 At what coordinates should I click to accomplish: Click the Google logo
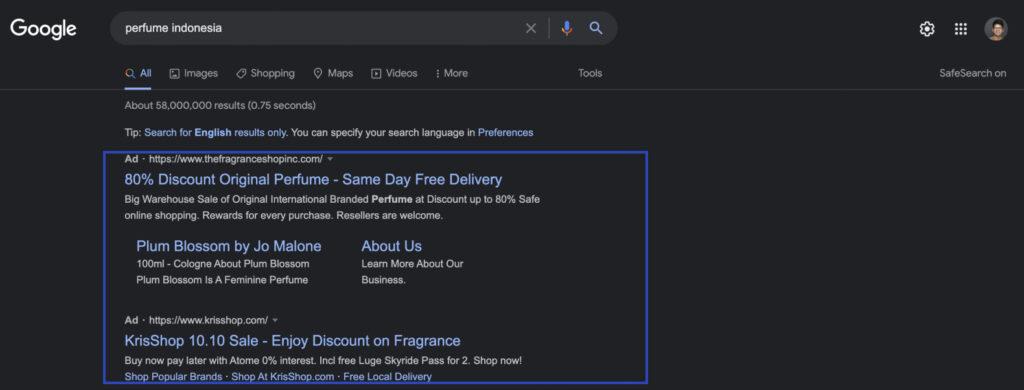(x=43, y=29)
